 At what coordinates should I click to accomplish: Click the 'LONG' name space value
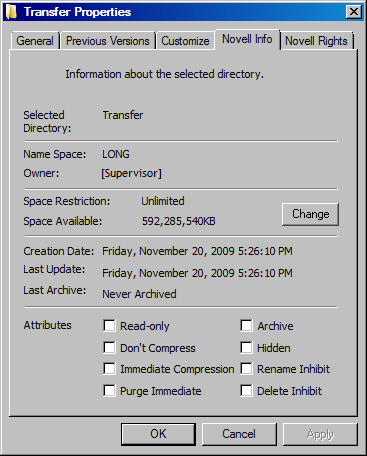[x=116, y=154]
